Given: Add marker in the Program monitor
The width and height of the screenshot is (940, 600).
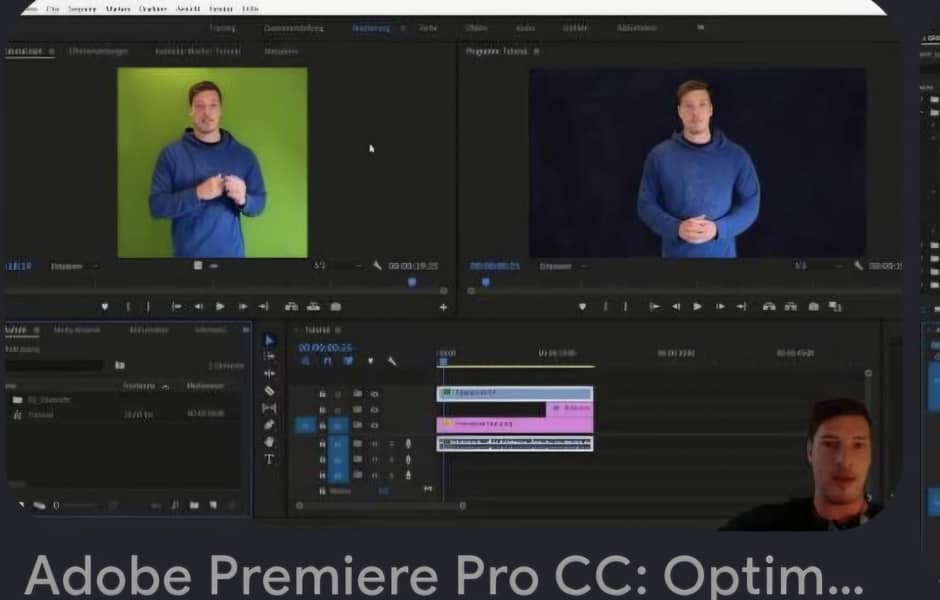Looking at the screenshot, I should pyautogui.click(x=582, y=307).
